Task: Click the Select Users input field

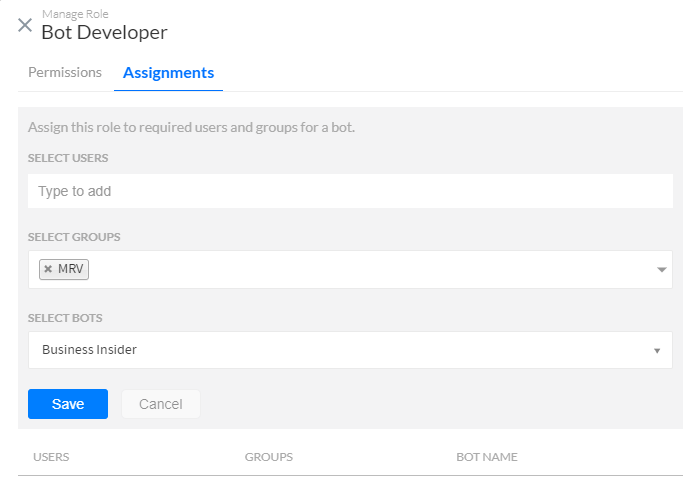Action: click(350, 190)
